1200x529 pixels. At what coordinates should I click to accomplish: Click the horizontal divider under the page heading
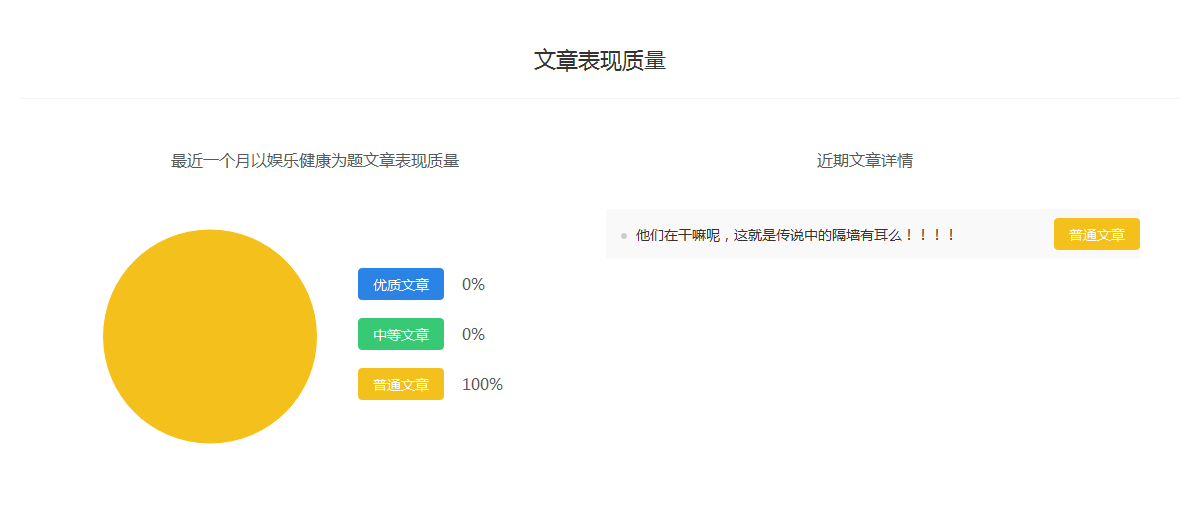coord(600,98)
